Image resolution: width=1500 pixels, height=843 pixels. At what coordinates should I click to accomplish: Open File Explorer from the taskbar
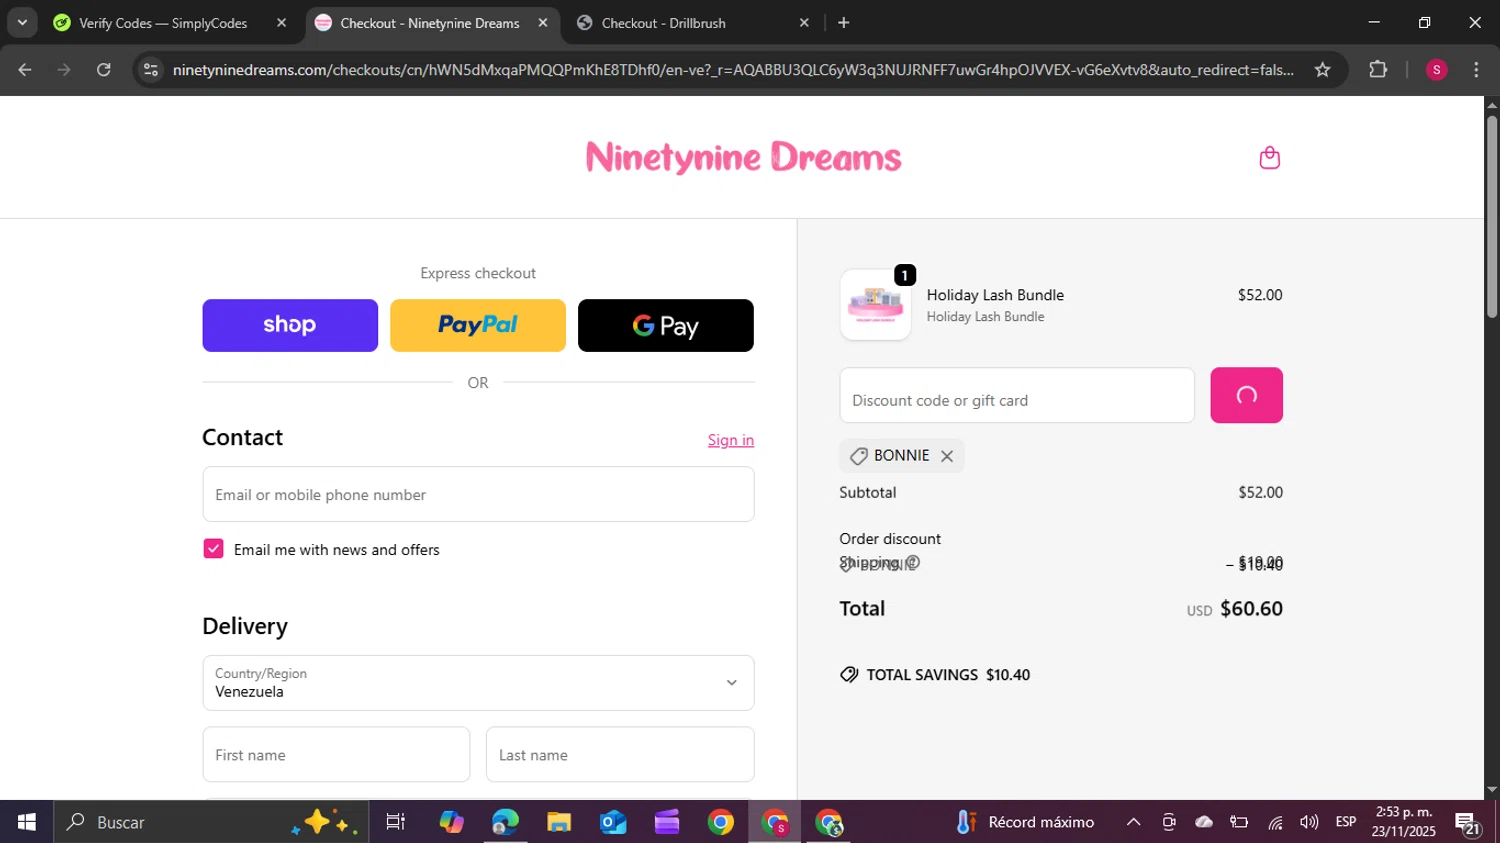click(x=559, y=822)
